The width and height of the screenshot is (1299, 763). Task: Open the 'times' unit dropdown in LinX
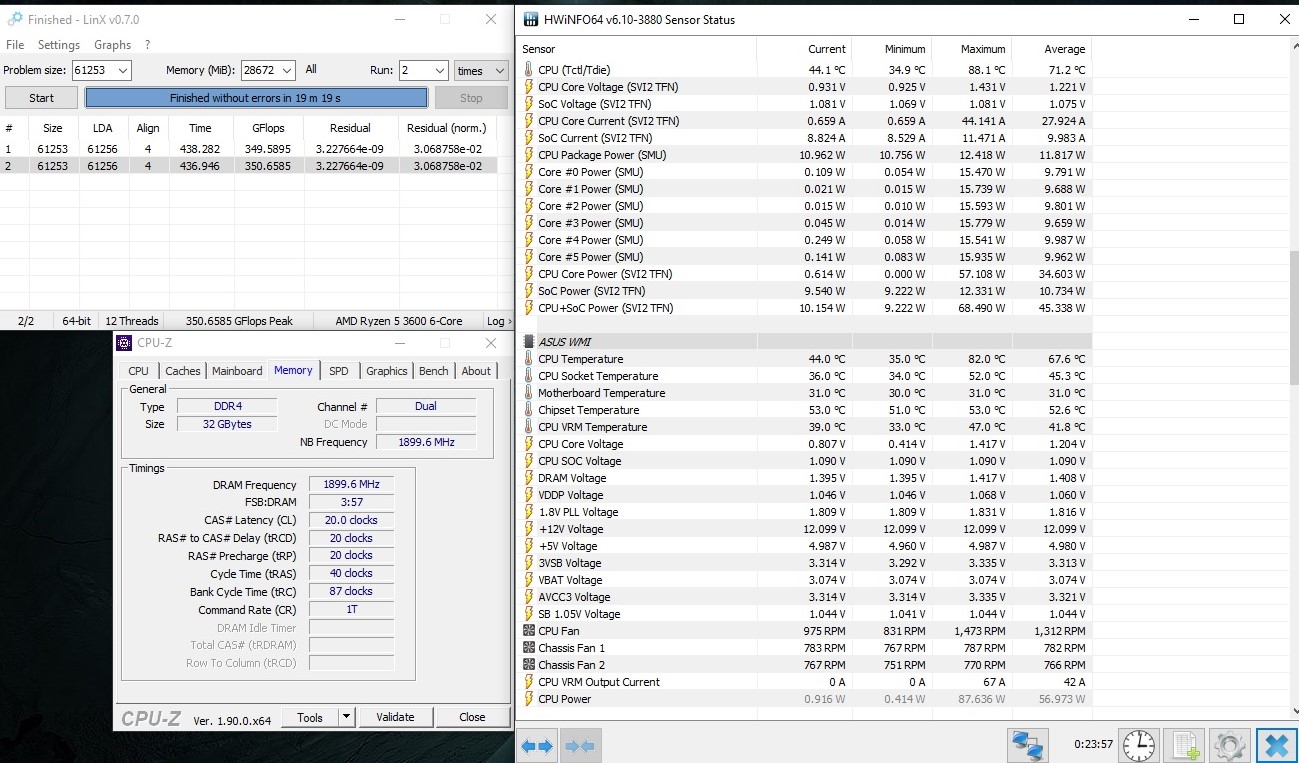[x=500, y=70]
